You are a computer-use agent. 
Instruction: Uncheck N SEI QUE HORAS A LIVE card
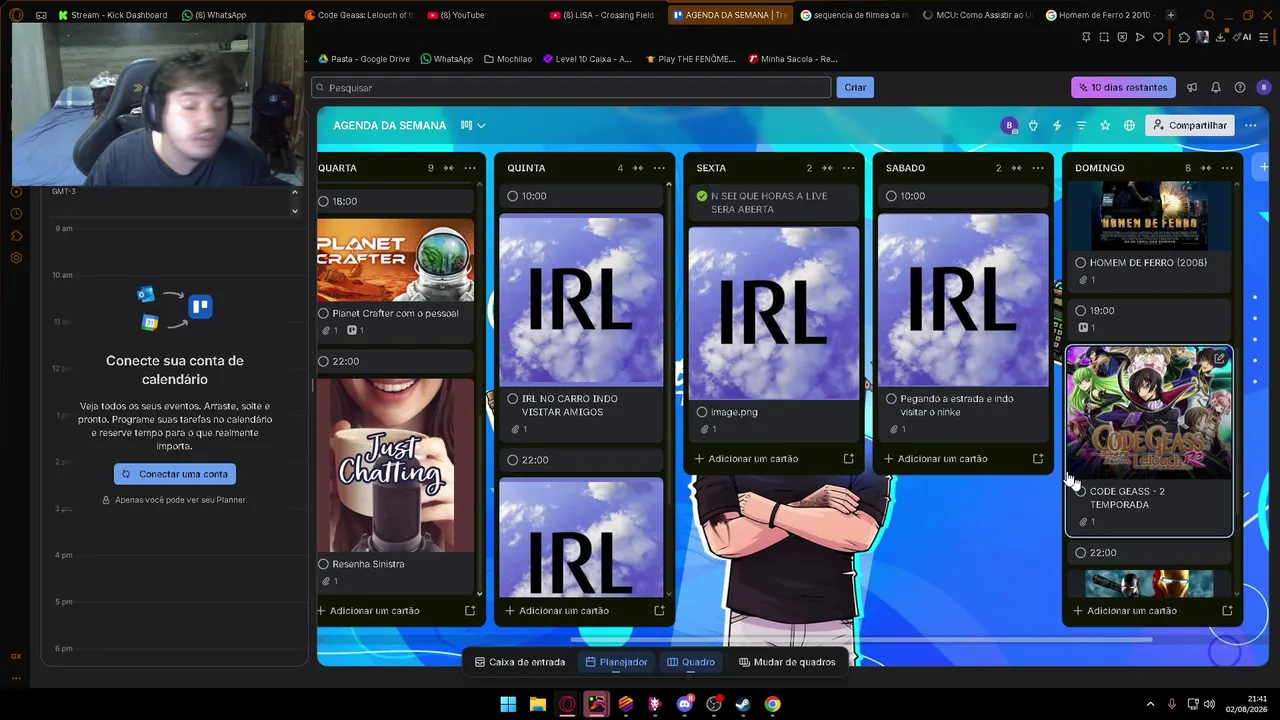(702, 196)
